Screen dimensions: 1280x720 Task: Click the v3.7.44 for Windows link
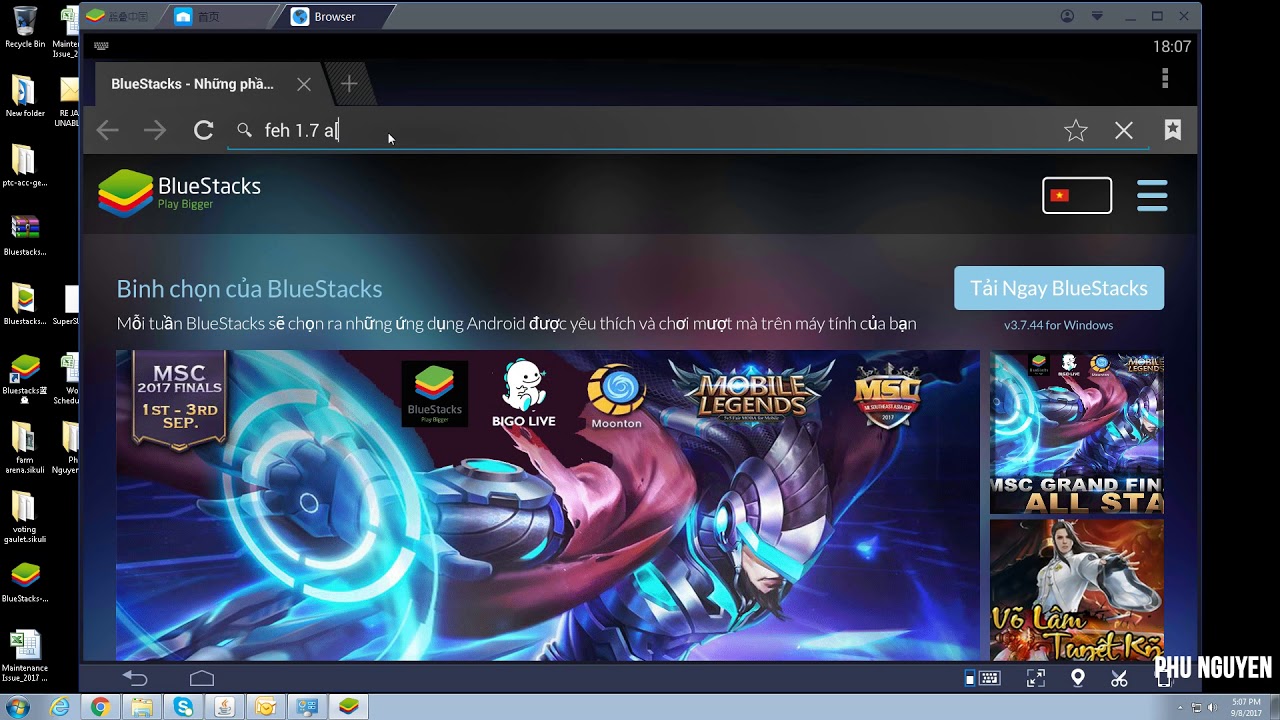pyautogui.click(x=1059, y=325)
